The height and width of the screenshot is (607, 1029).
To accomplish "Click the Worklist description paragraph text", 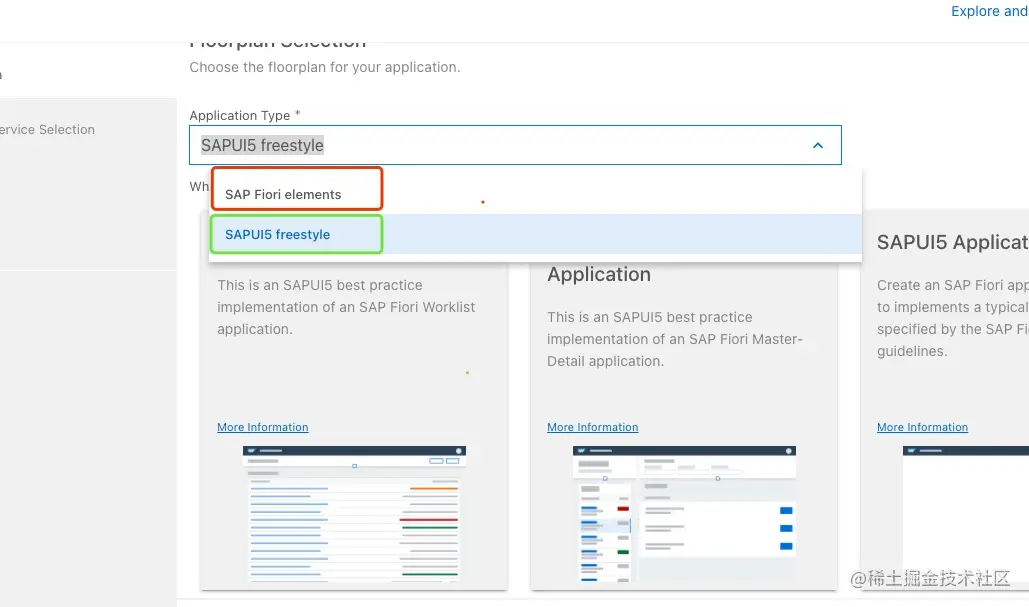I will 346,307.
